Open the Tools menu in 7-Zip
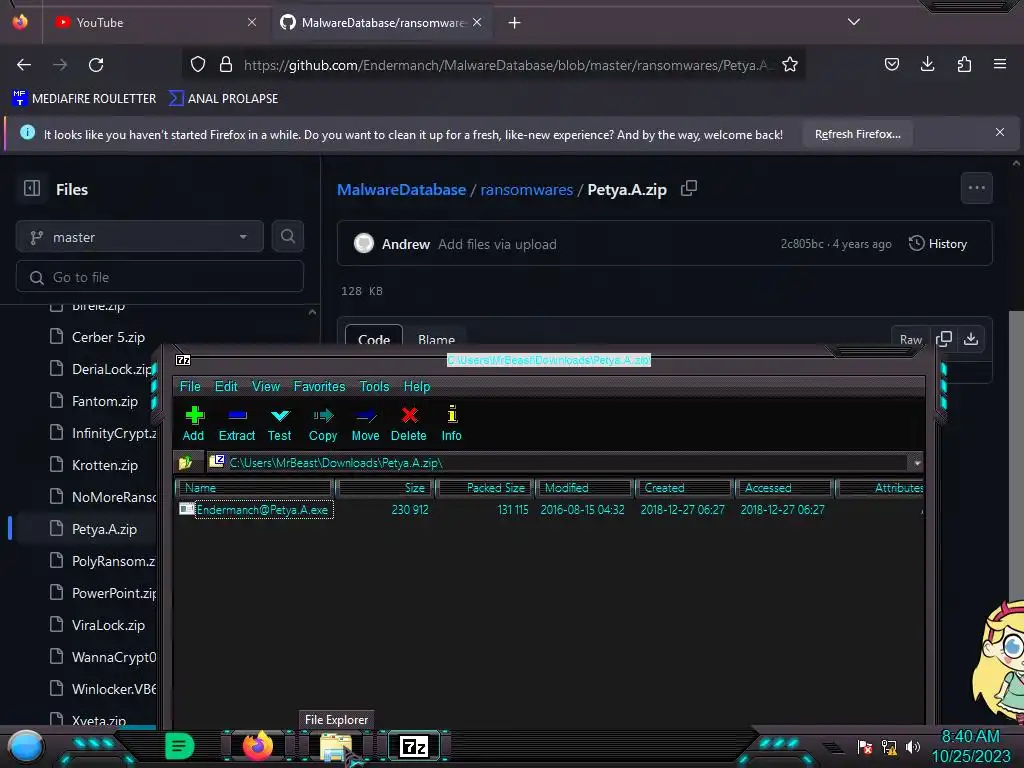1024x768 pixels. click(x=374, y=387)
